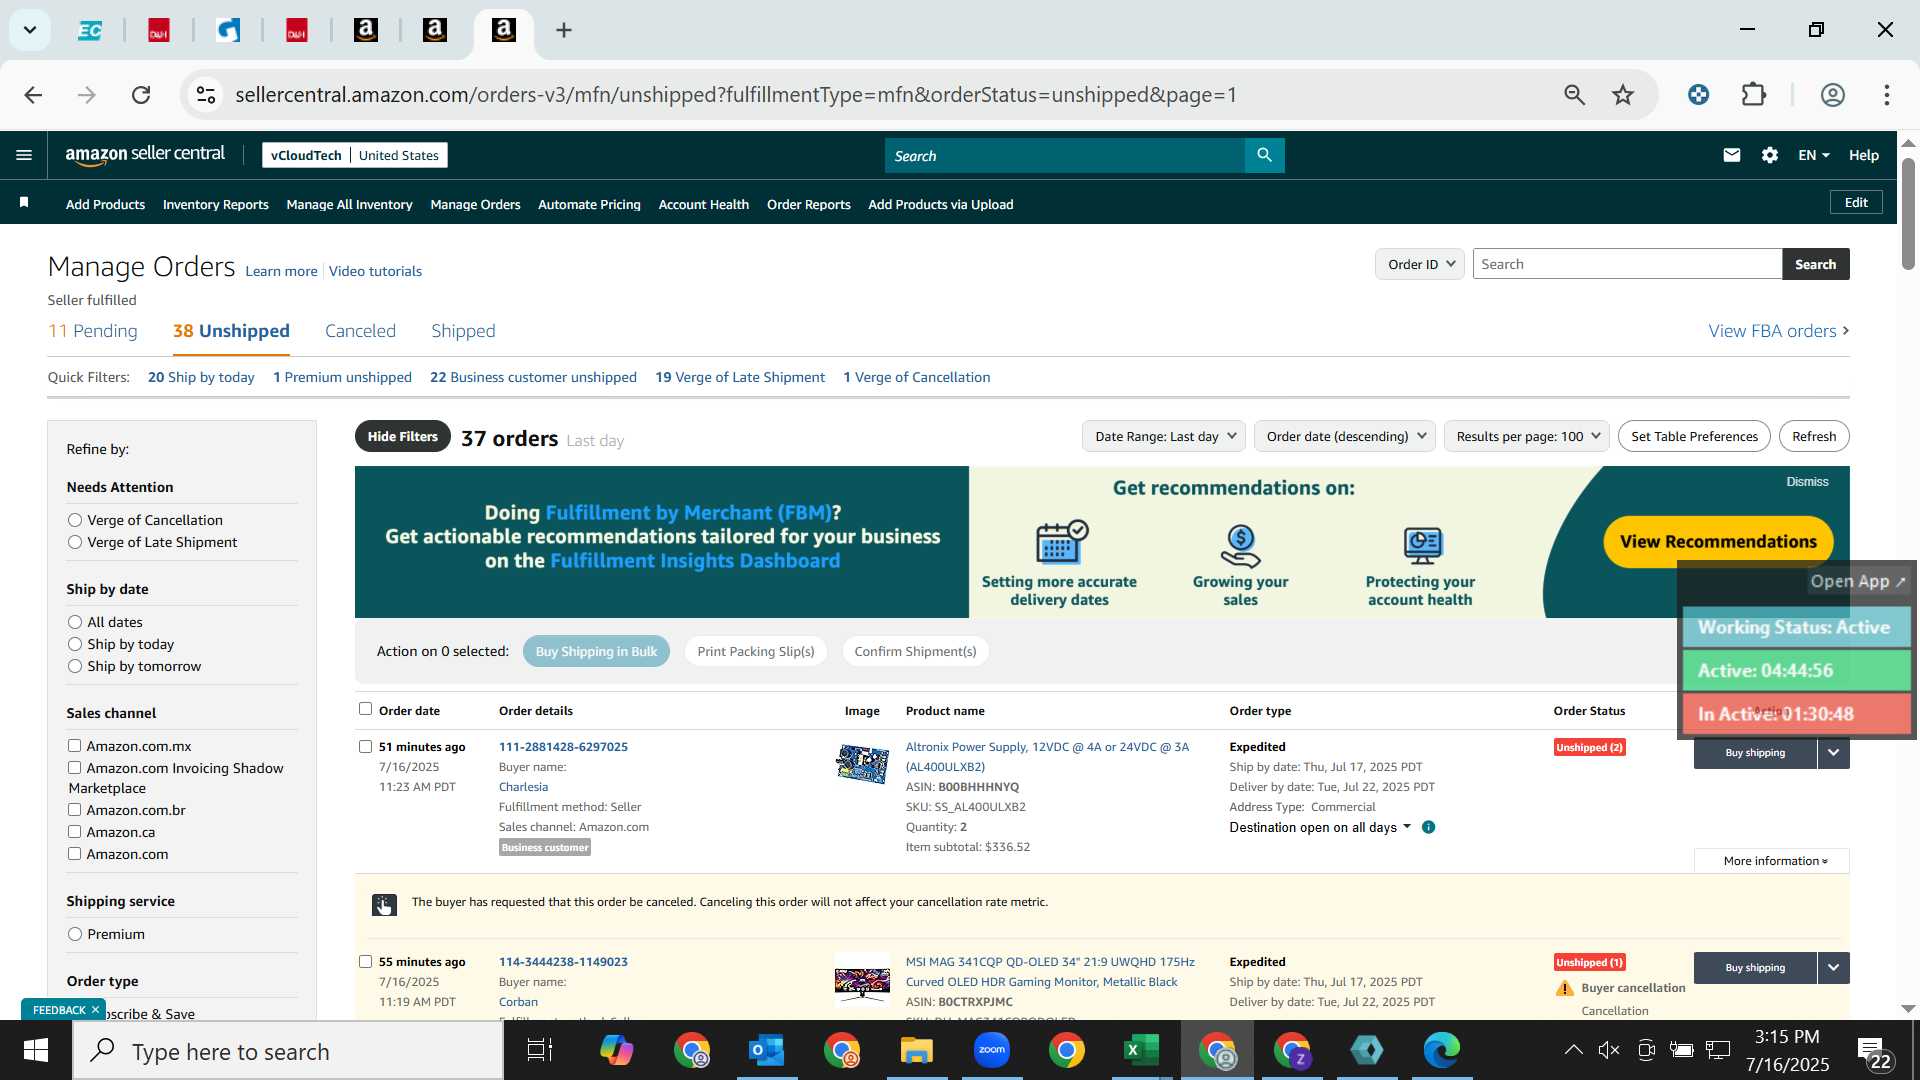Image resolution: width=1920 pixels, height=1080 pixels.
Task: Open Zoom from the taskbar
Action: tap(992, 1050)
